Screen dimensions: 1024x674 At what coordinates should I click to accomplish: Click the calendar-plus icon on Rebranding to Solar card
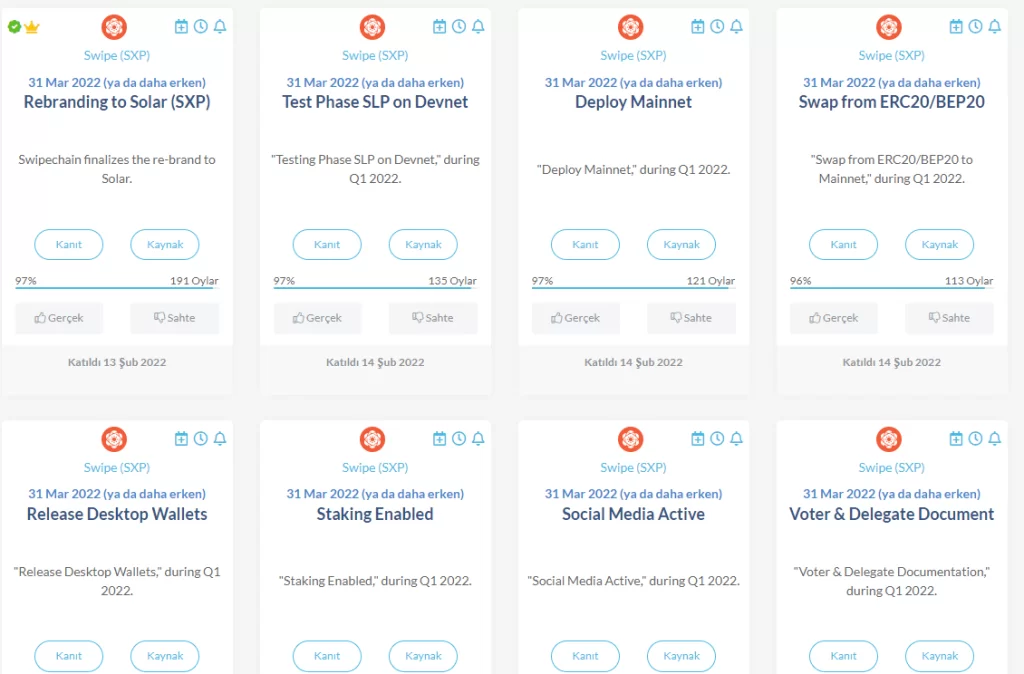click(x=181, y=27)
